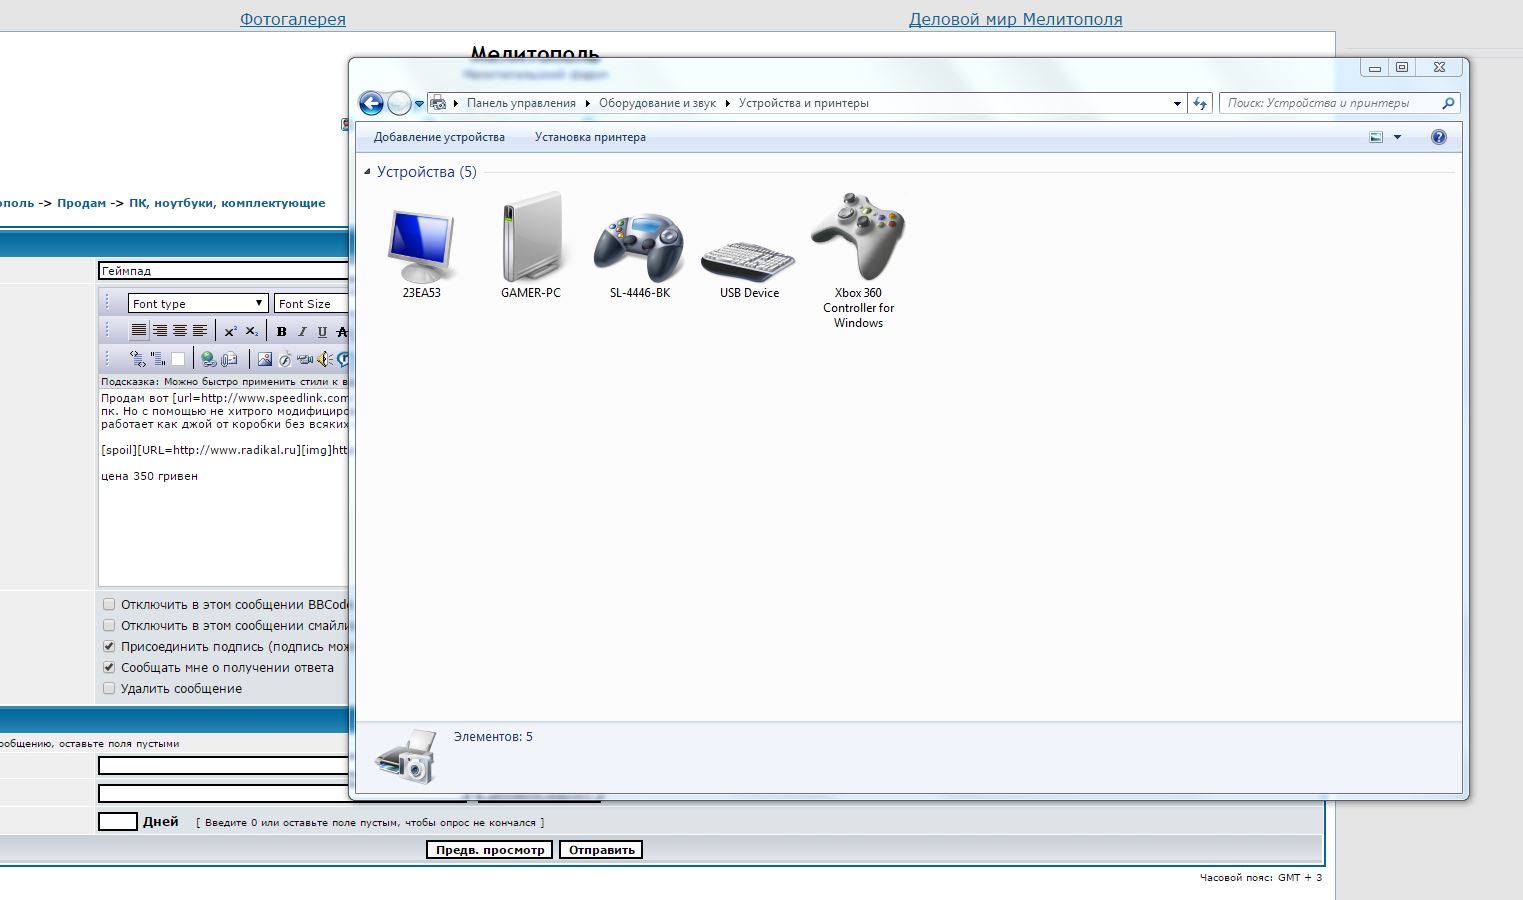
Task: Open 'Деловой мир Мелитополя' link
Action: [x=1016, y=19]
